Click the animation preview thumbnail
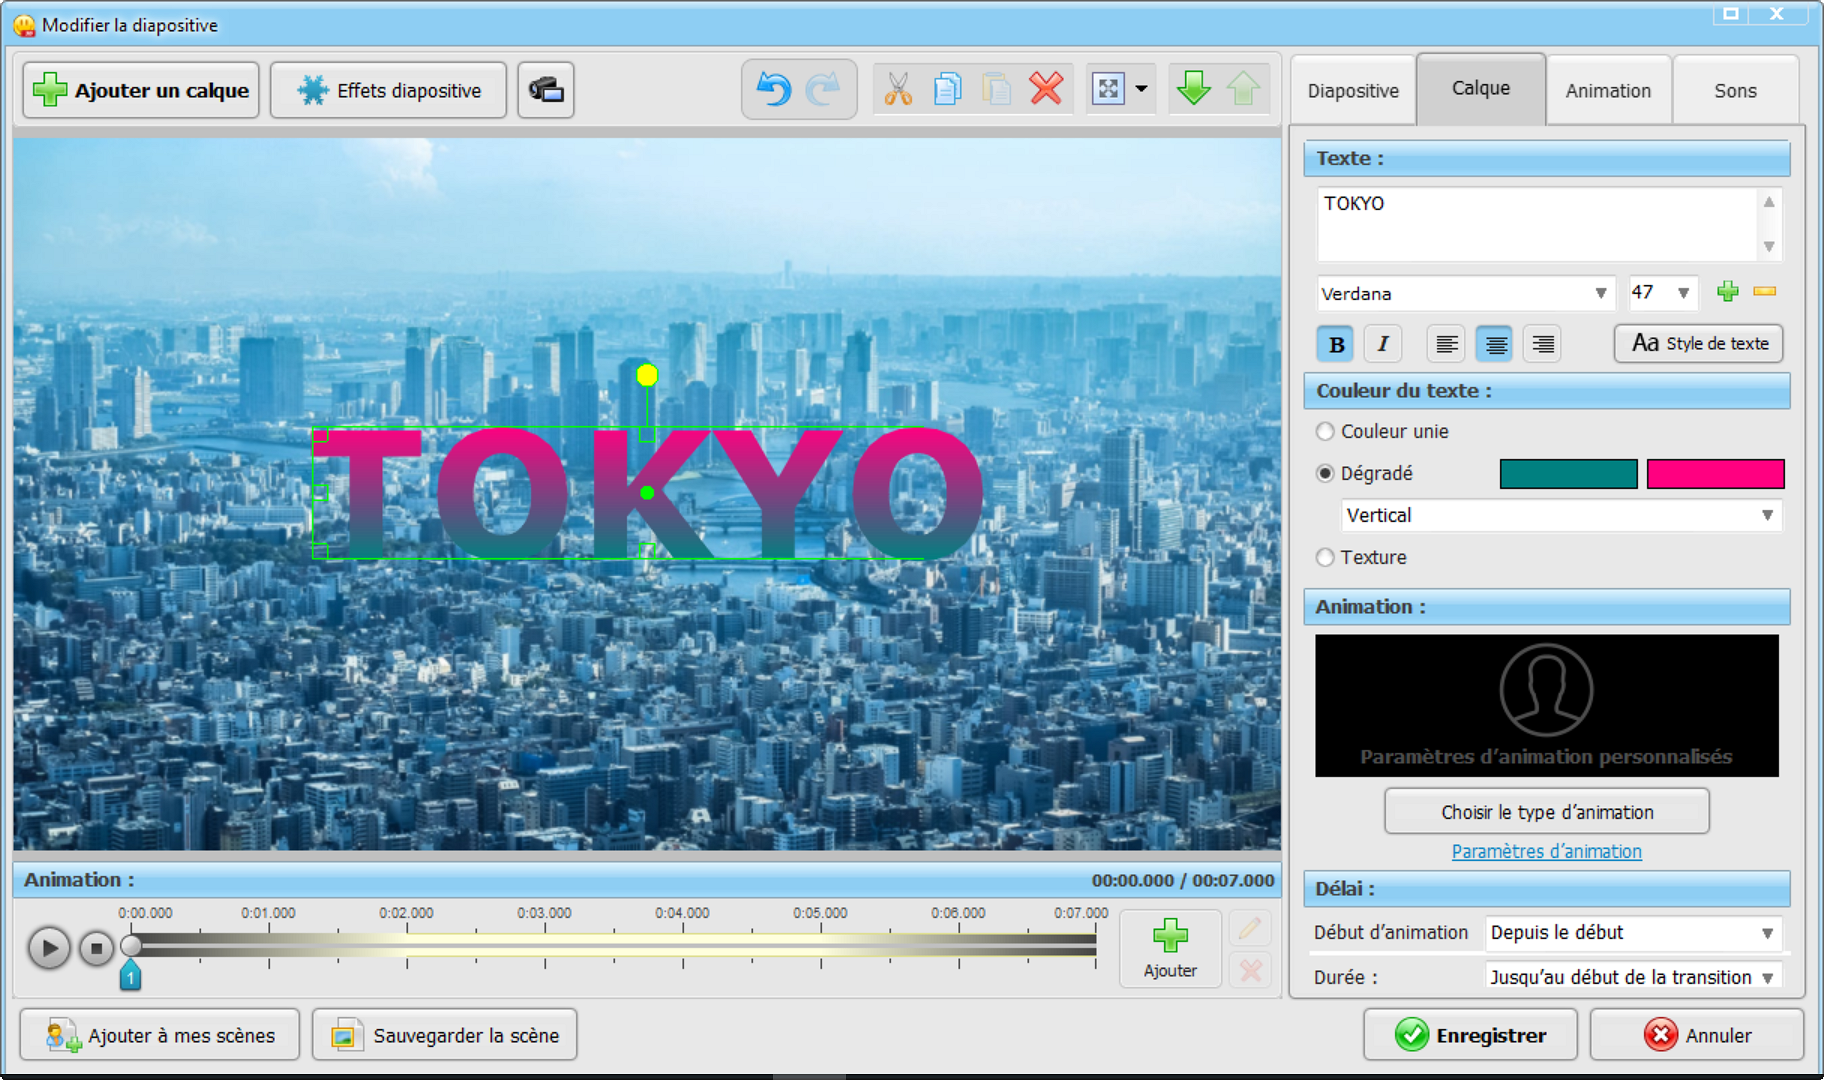 tap(1546, 706)
